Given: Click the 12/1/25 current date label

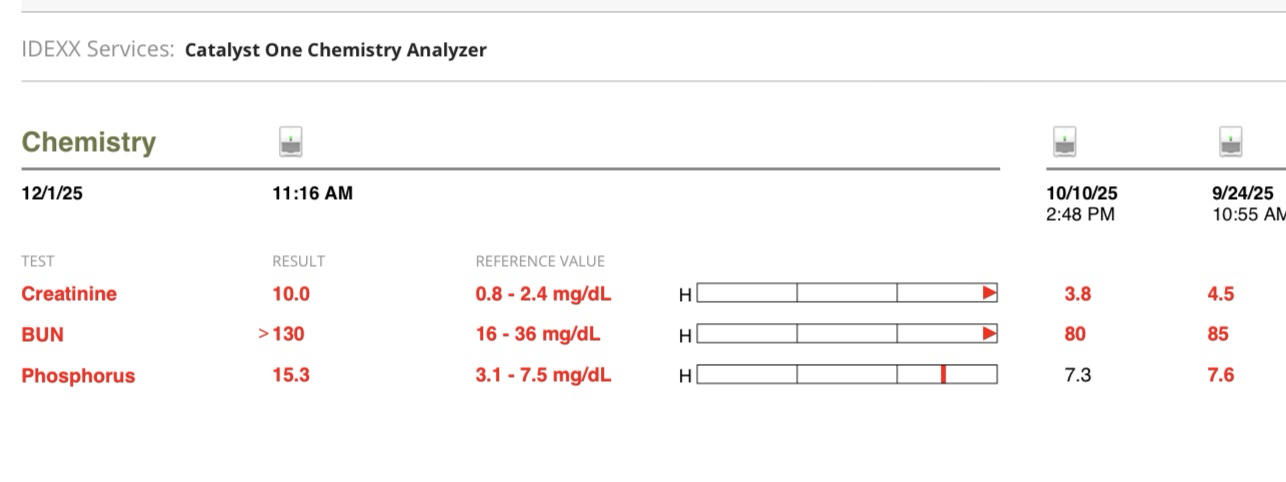Looking at the screenshot, I should click(52, 193).
